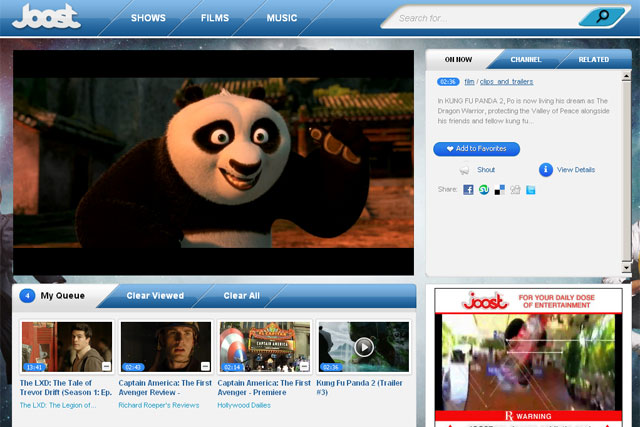This screenshot has height=427, width=640.
Task: Open Captain America Premiere thumbnail
Action: point(264,347)
